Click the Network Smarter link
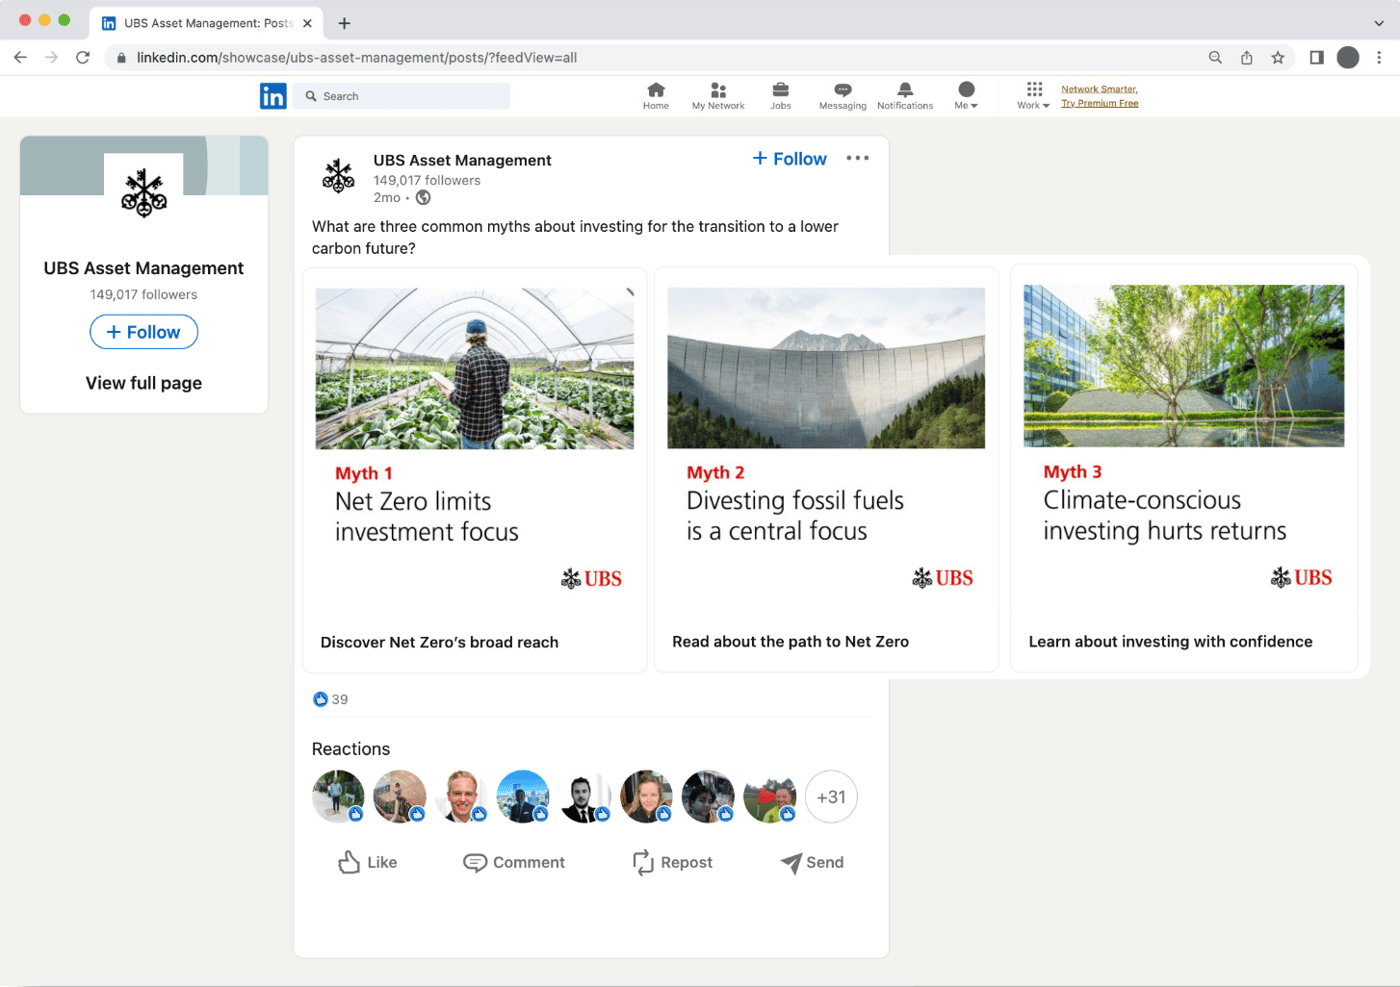The height and width of the screenshot is (987, 1400). pyautogui.click(x=1100, y=89)
